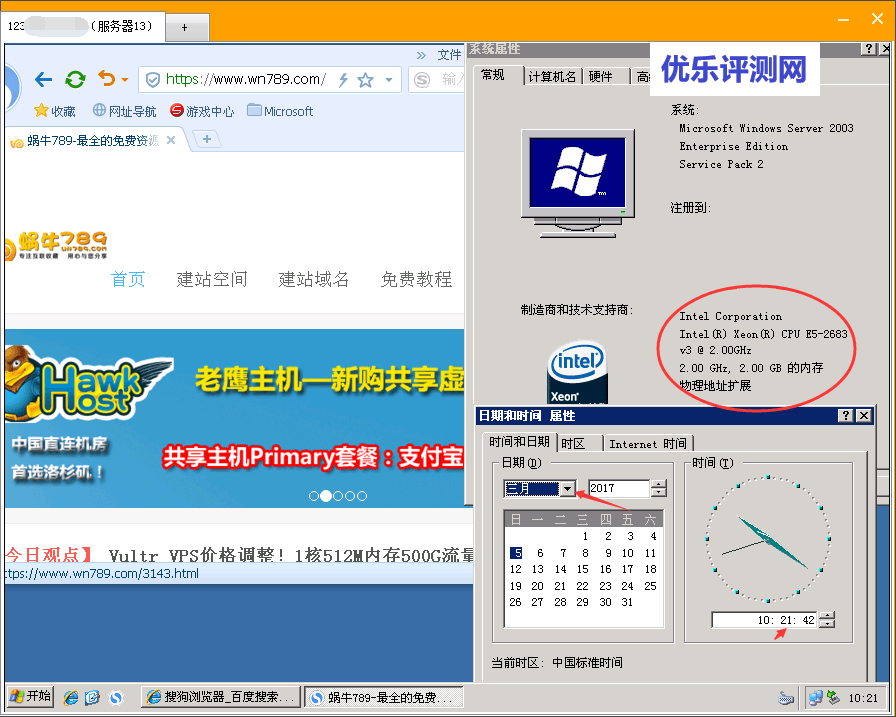Select day 5 in calendar
This screenshot has width=896, height=717.
516,552
